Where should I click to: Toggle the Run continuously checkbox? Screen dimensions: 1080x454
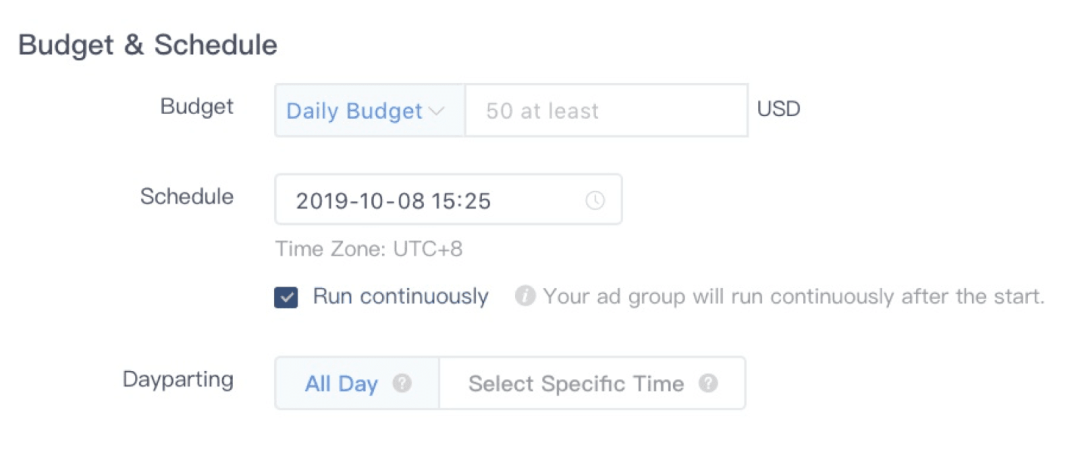point(286,297)
